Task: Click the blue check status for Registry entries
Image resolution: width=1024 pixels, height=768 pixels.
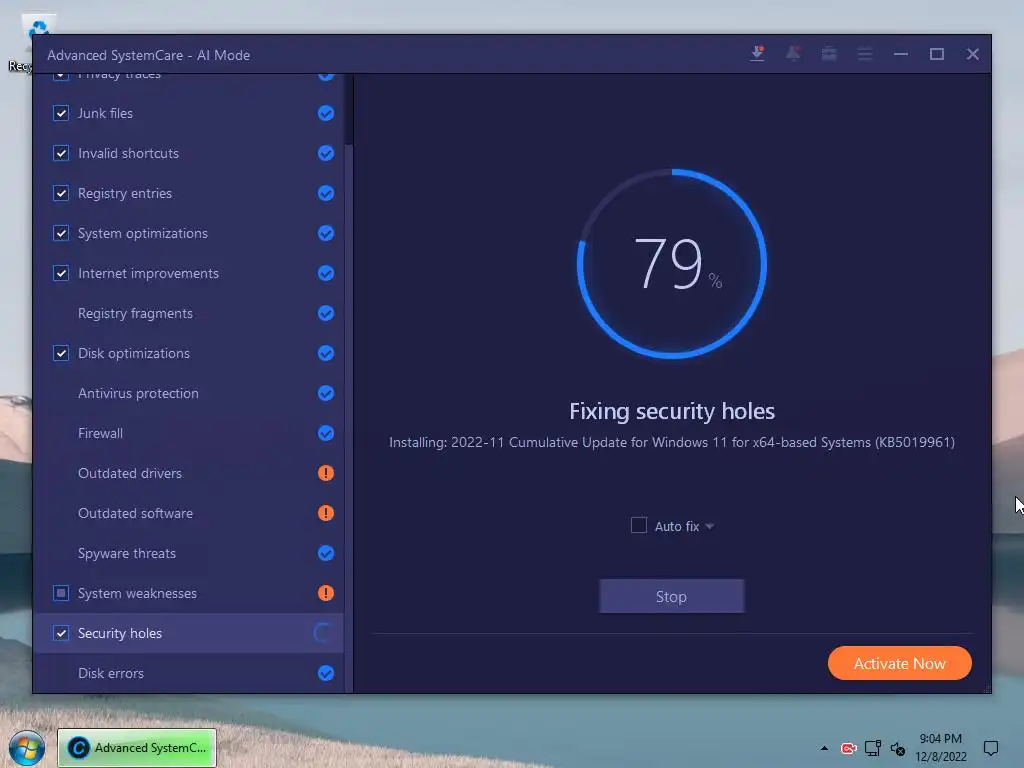Action: (326, 193)
